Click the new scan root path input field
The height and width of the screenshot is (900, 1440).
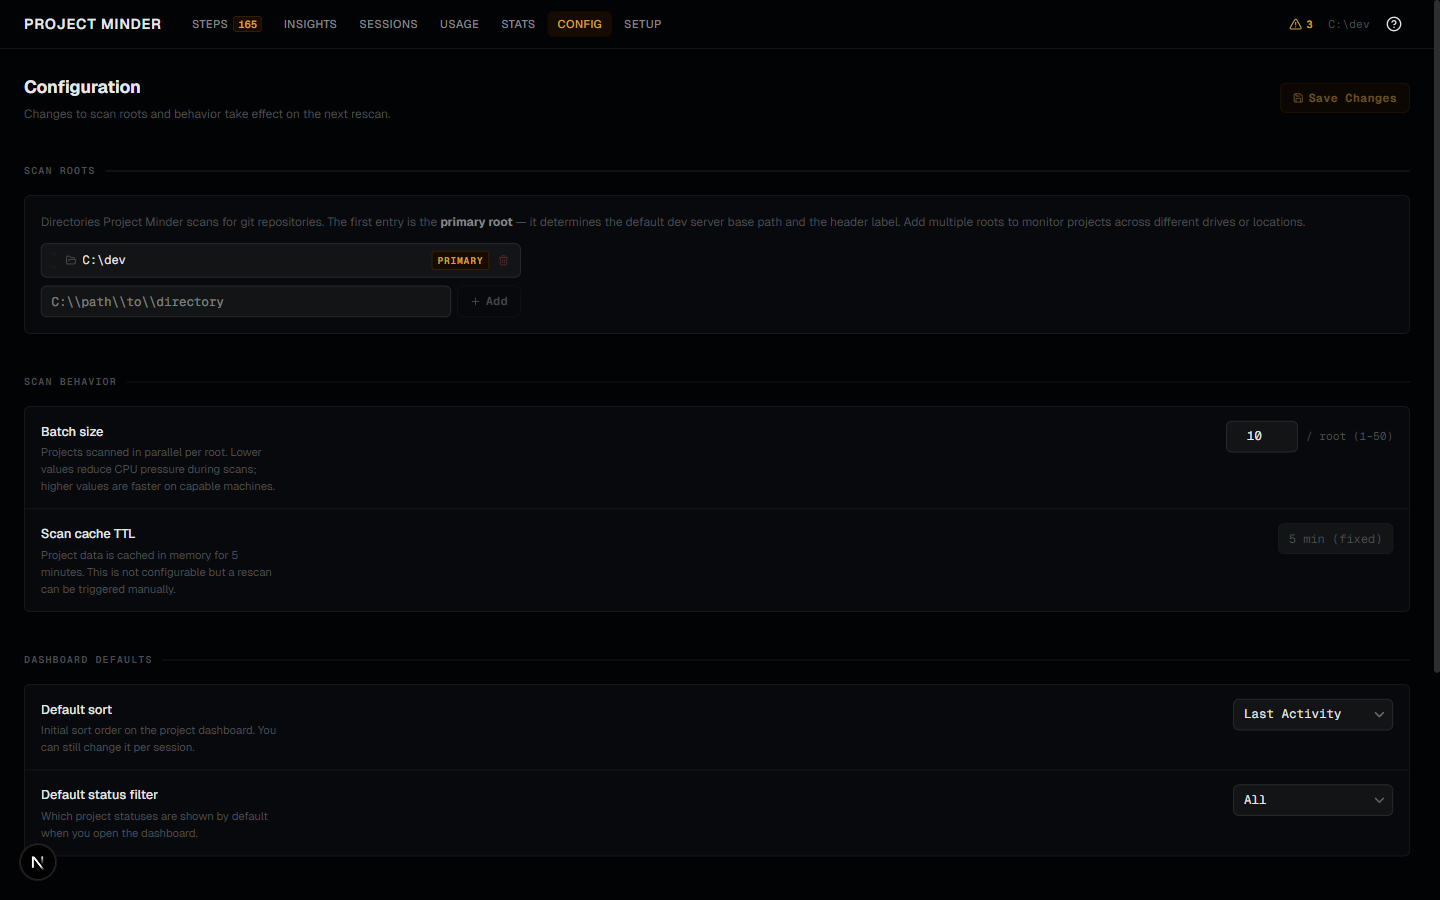(x=245, y=301)
